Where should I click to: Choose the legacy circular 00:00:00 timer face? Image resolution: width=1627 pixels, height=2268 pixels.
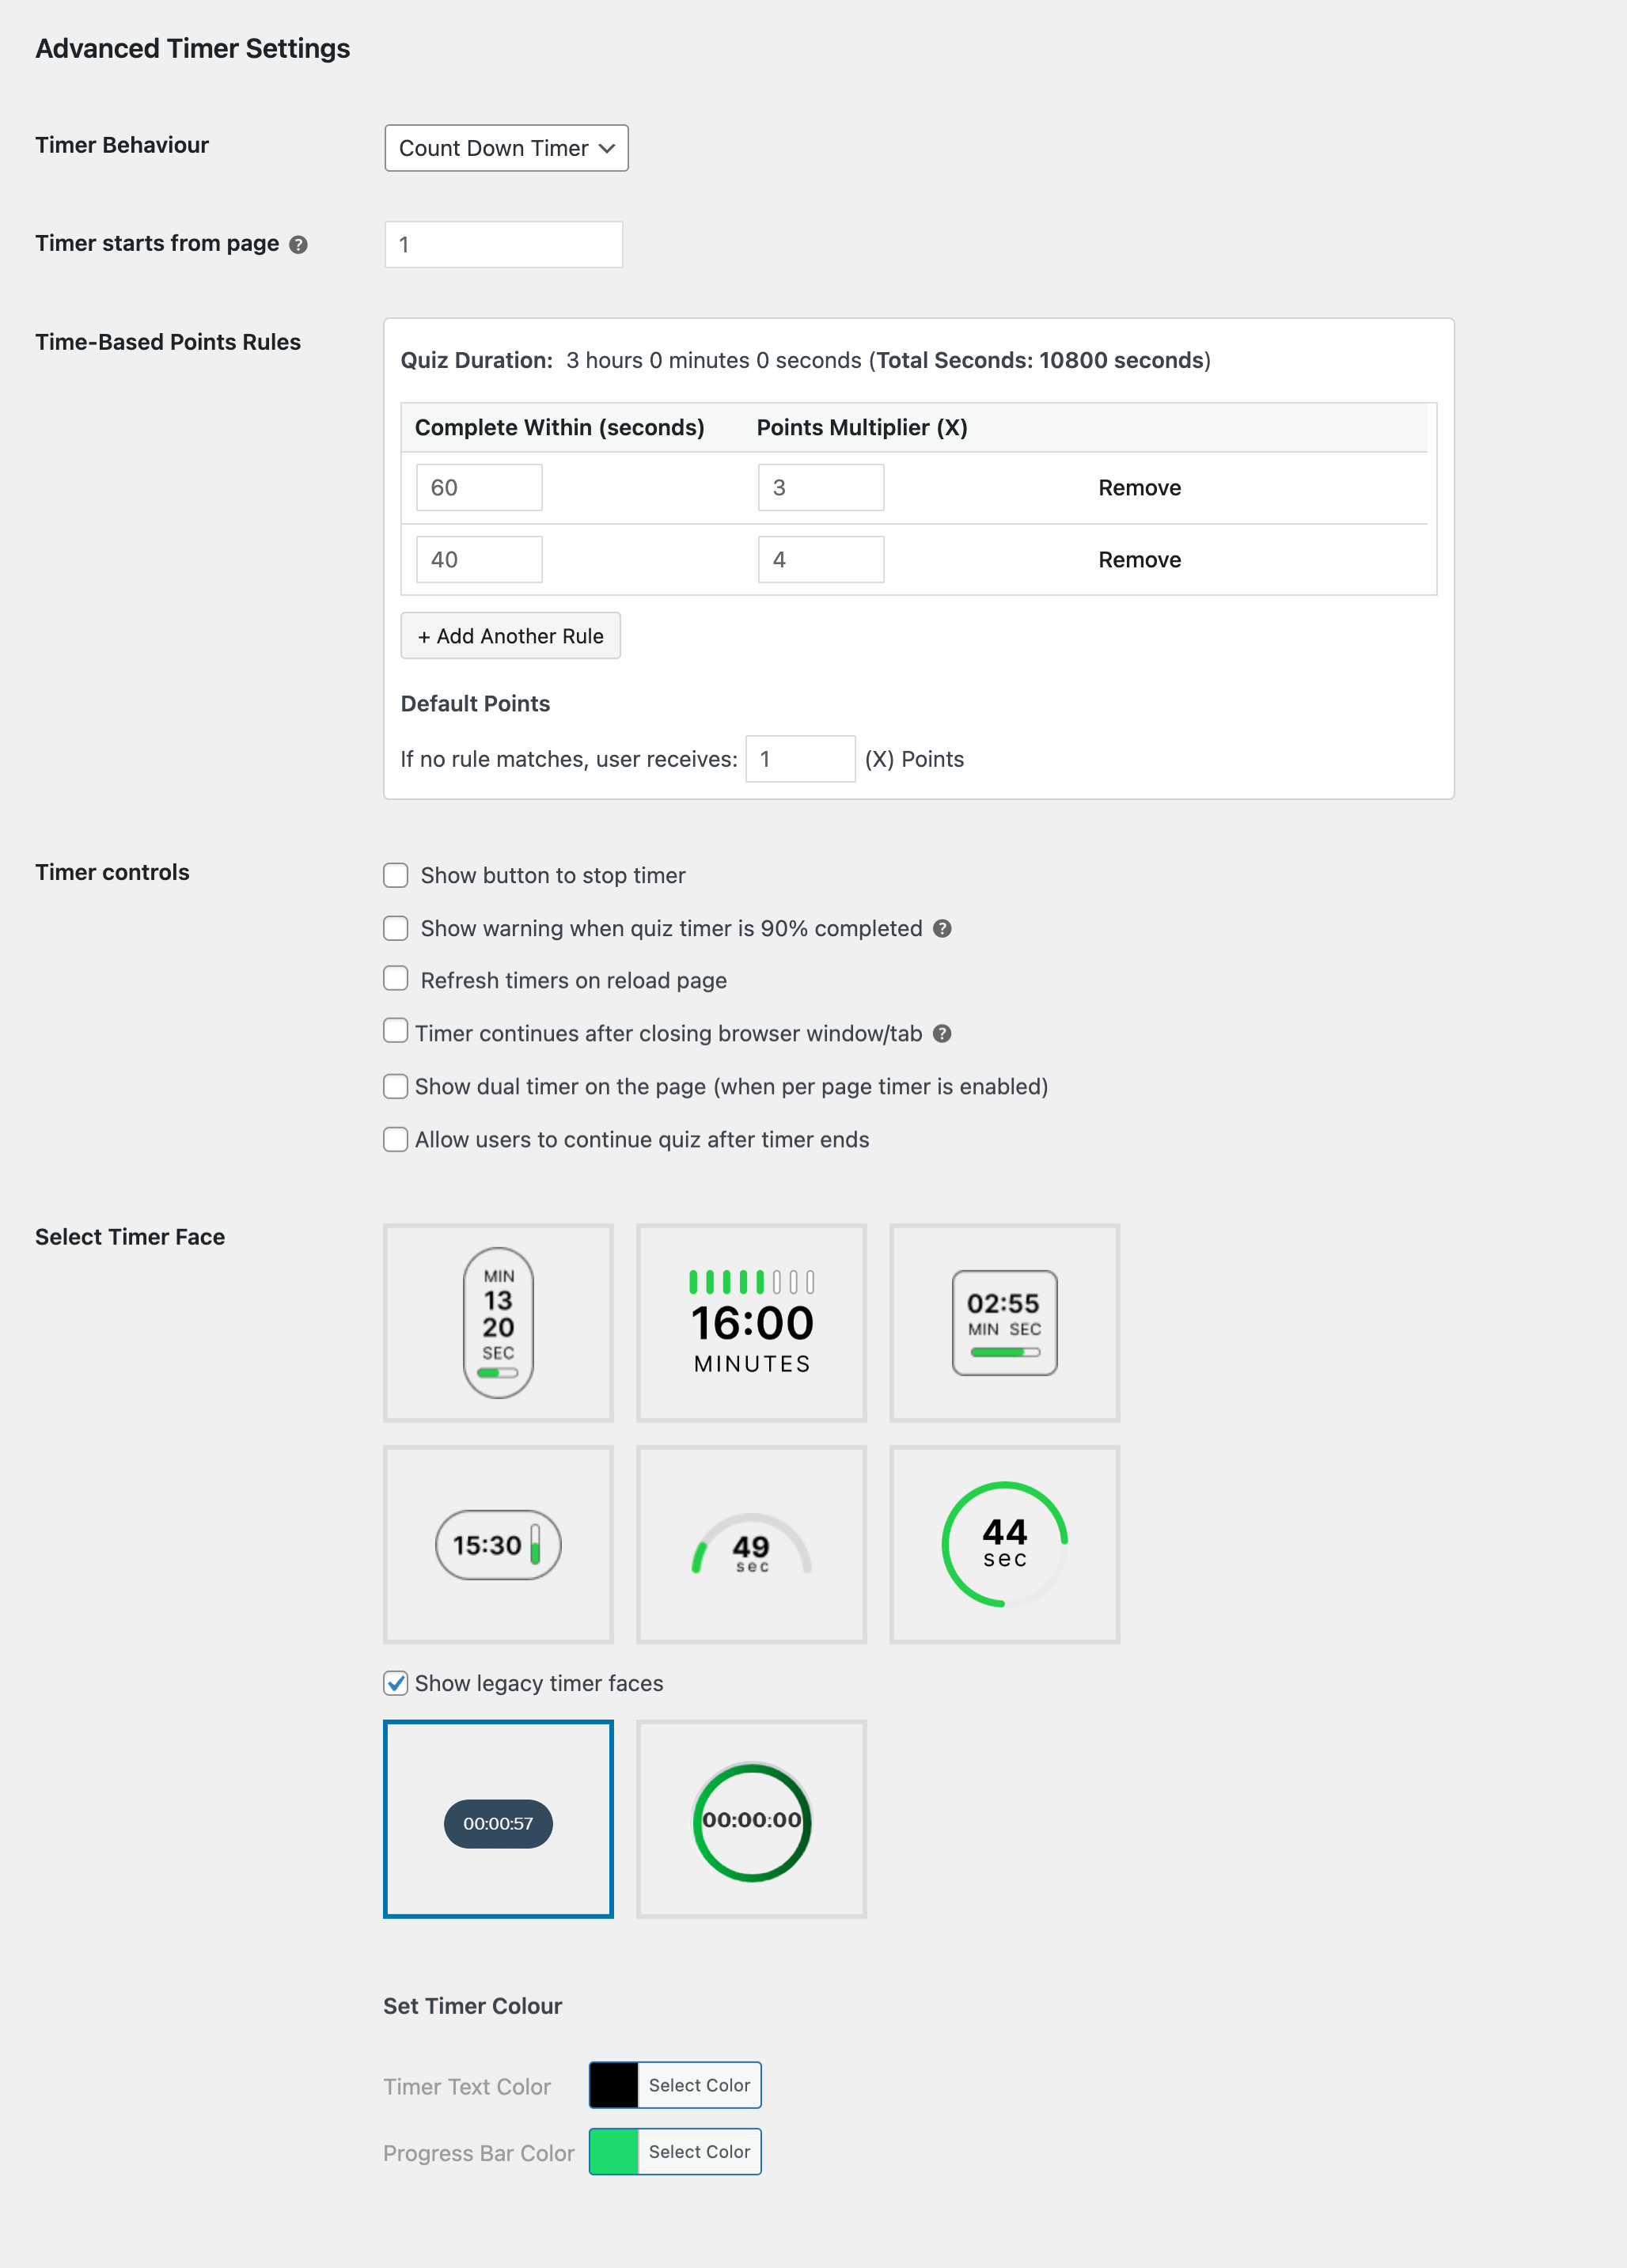[751, 1820]
